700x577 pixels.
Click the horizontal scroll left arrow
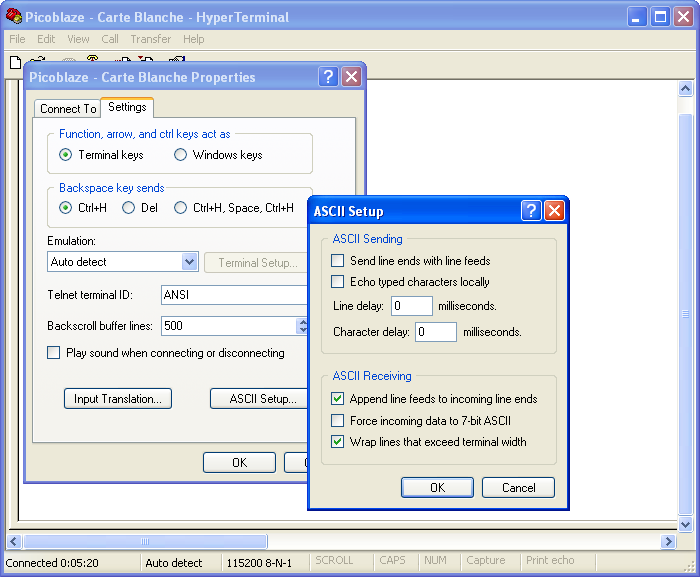[x=13, y=542]
